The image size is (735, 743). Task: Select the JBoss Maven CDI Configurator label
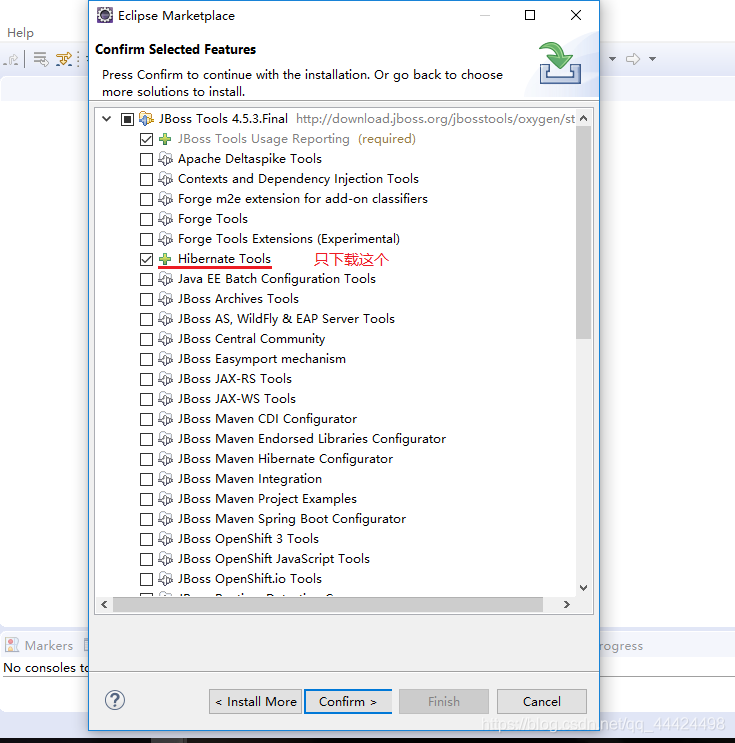(x=267, y=419)
